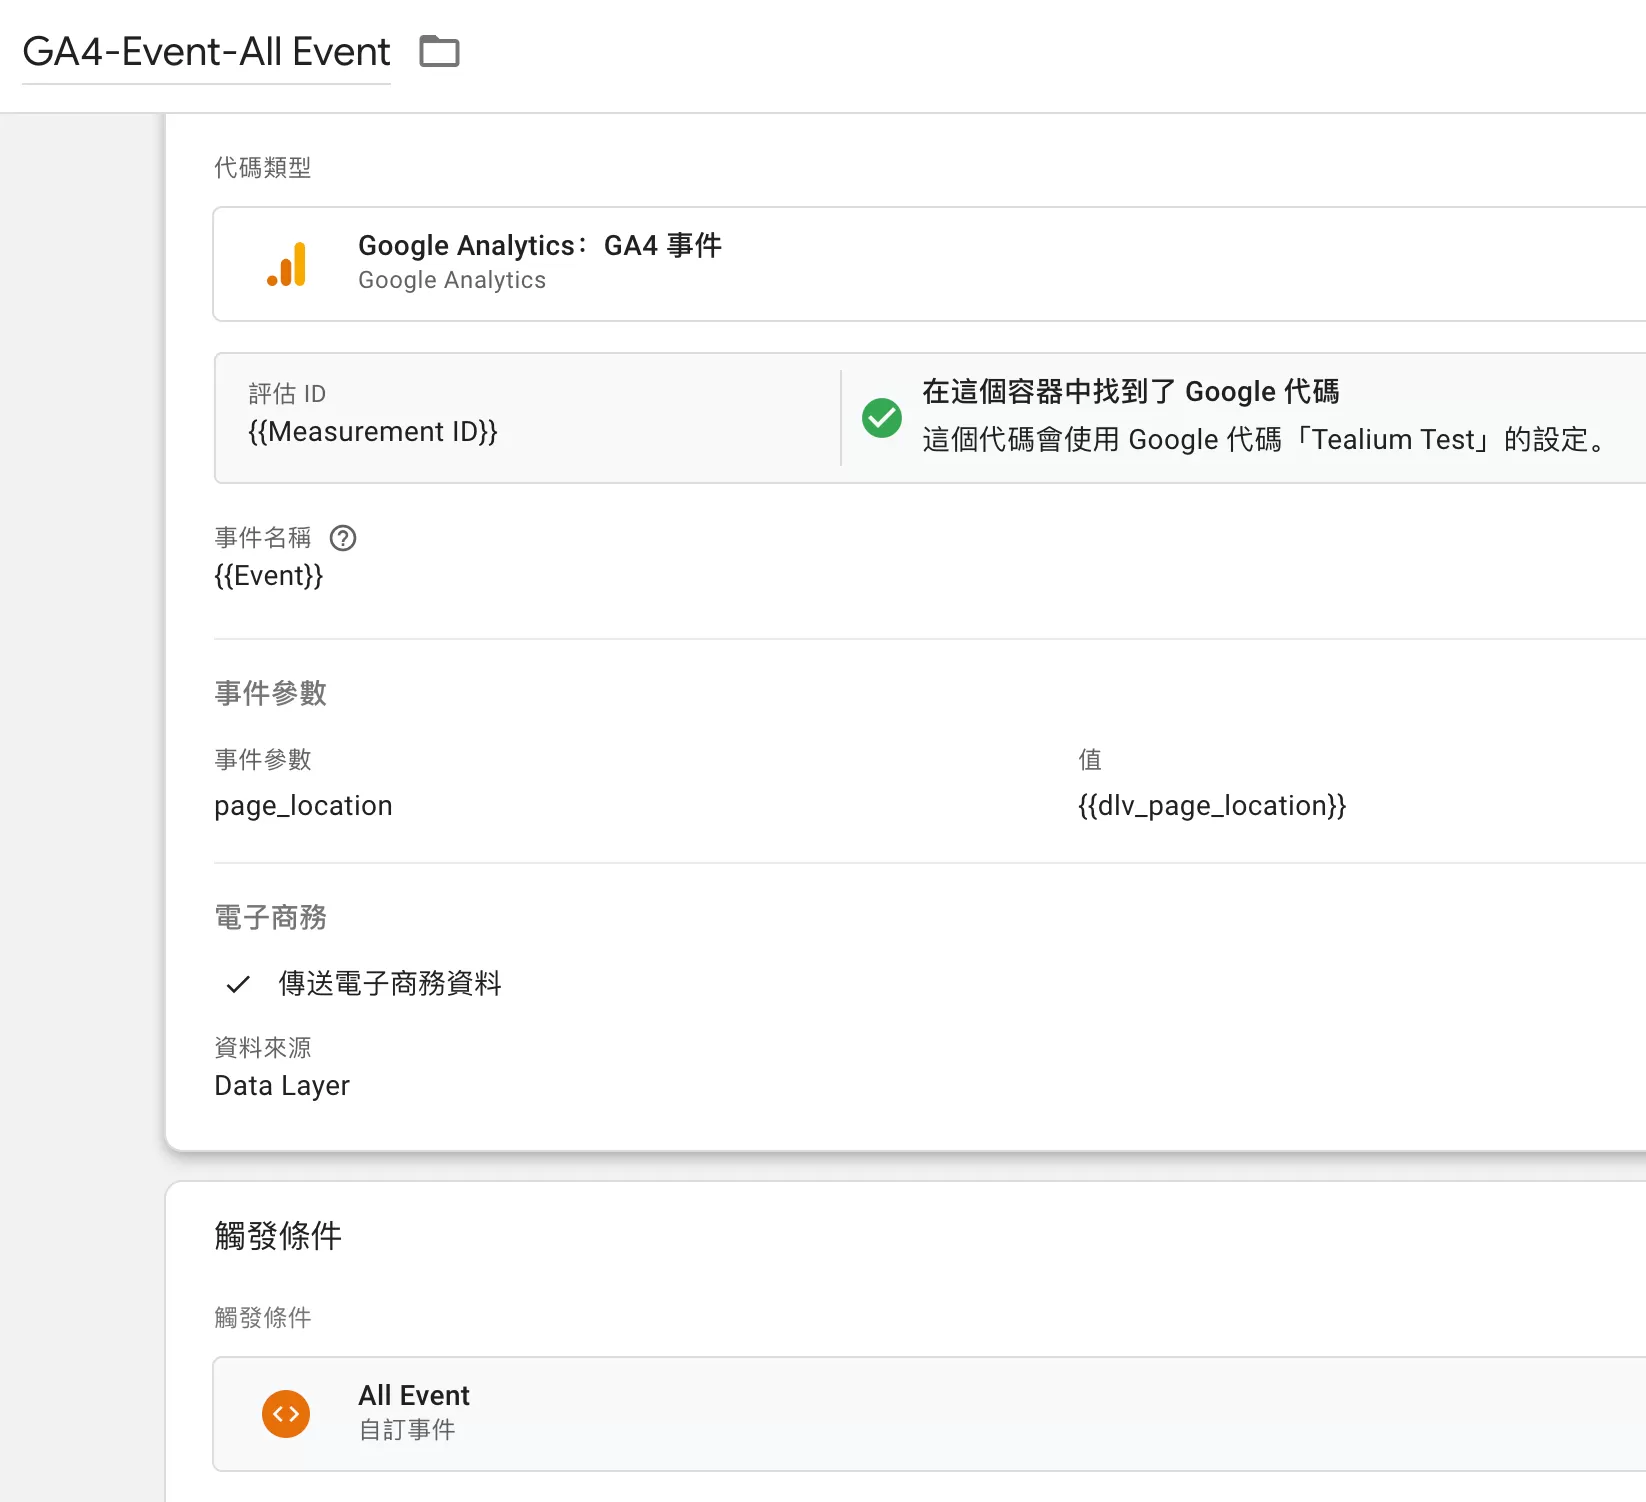The height and width of the screenshot is (1502, 1646).
Task: Click the Data Layer data source value
Action: pos(282,1086)
